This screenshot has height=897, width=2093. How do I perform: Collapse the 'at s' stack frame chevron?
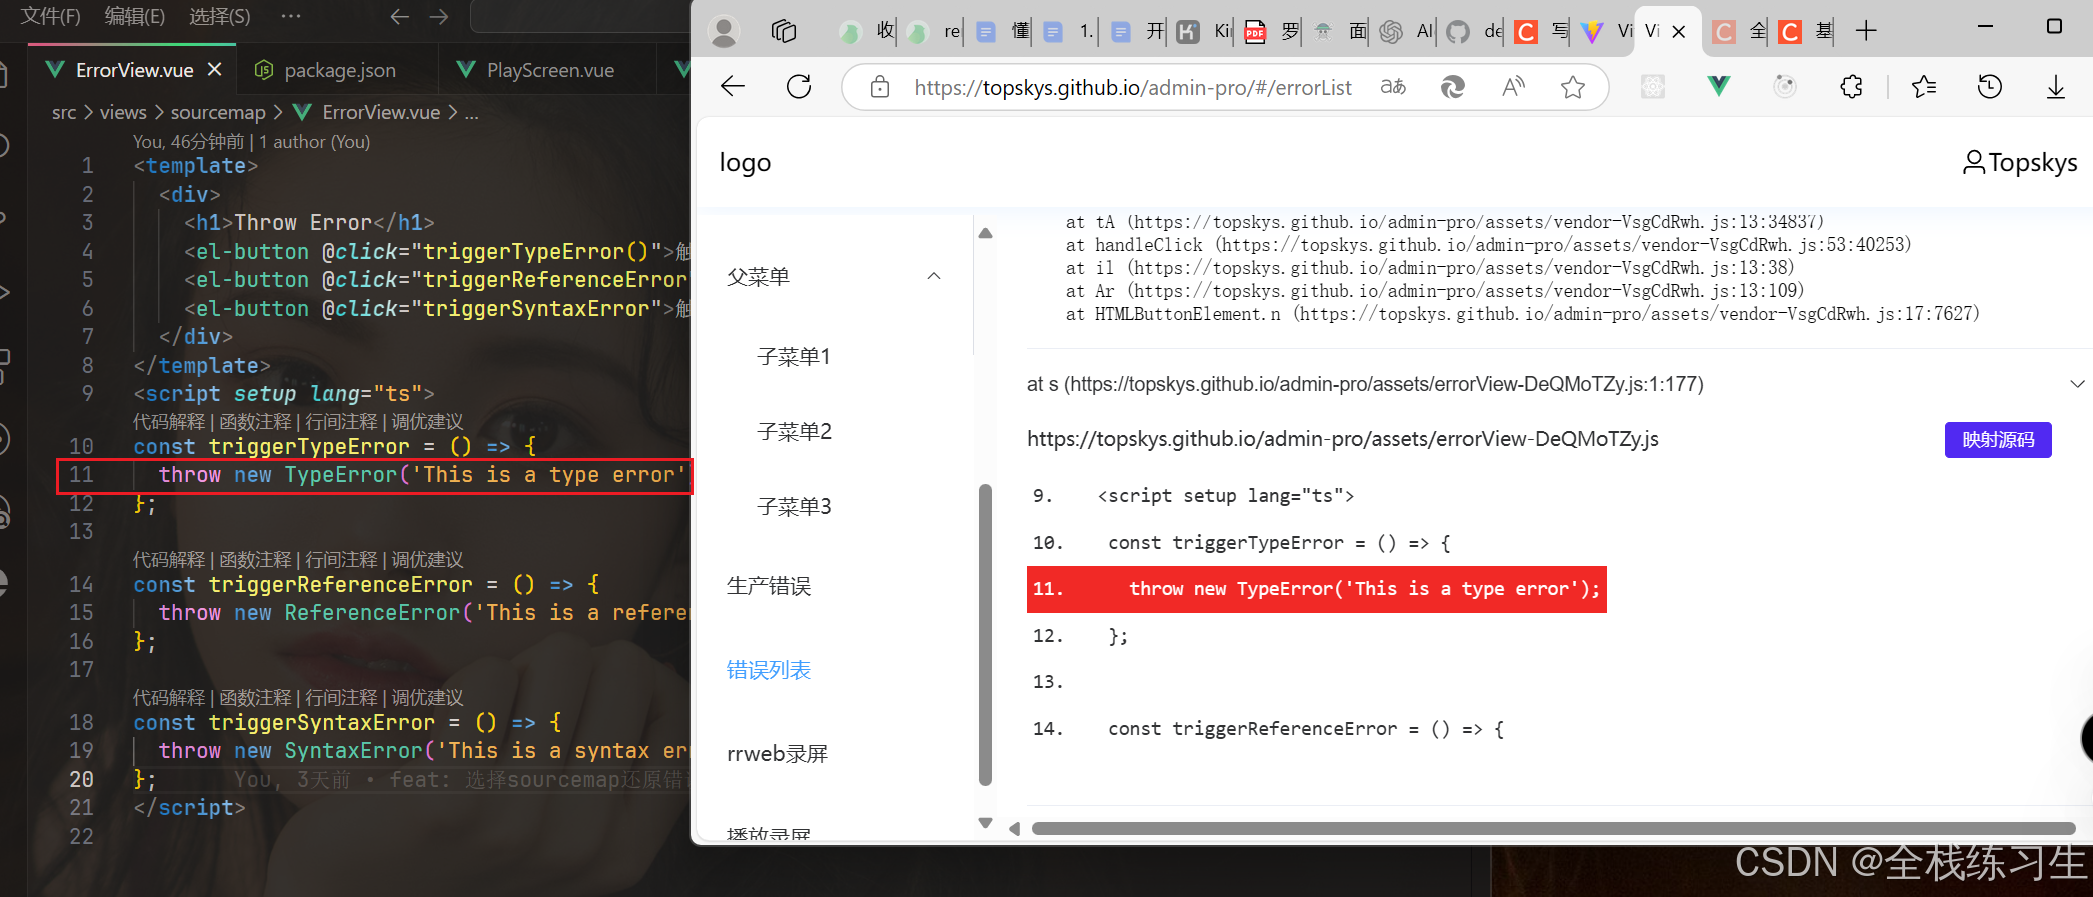pos(2078,384)
